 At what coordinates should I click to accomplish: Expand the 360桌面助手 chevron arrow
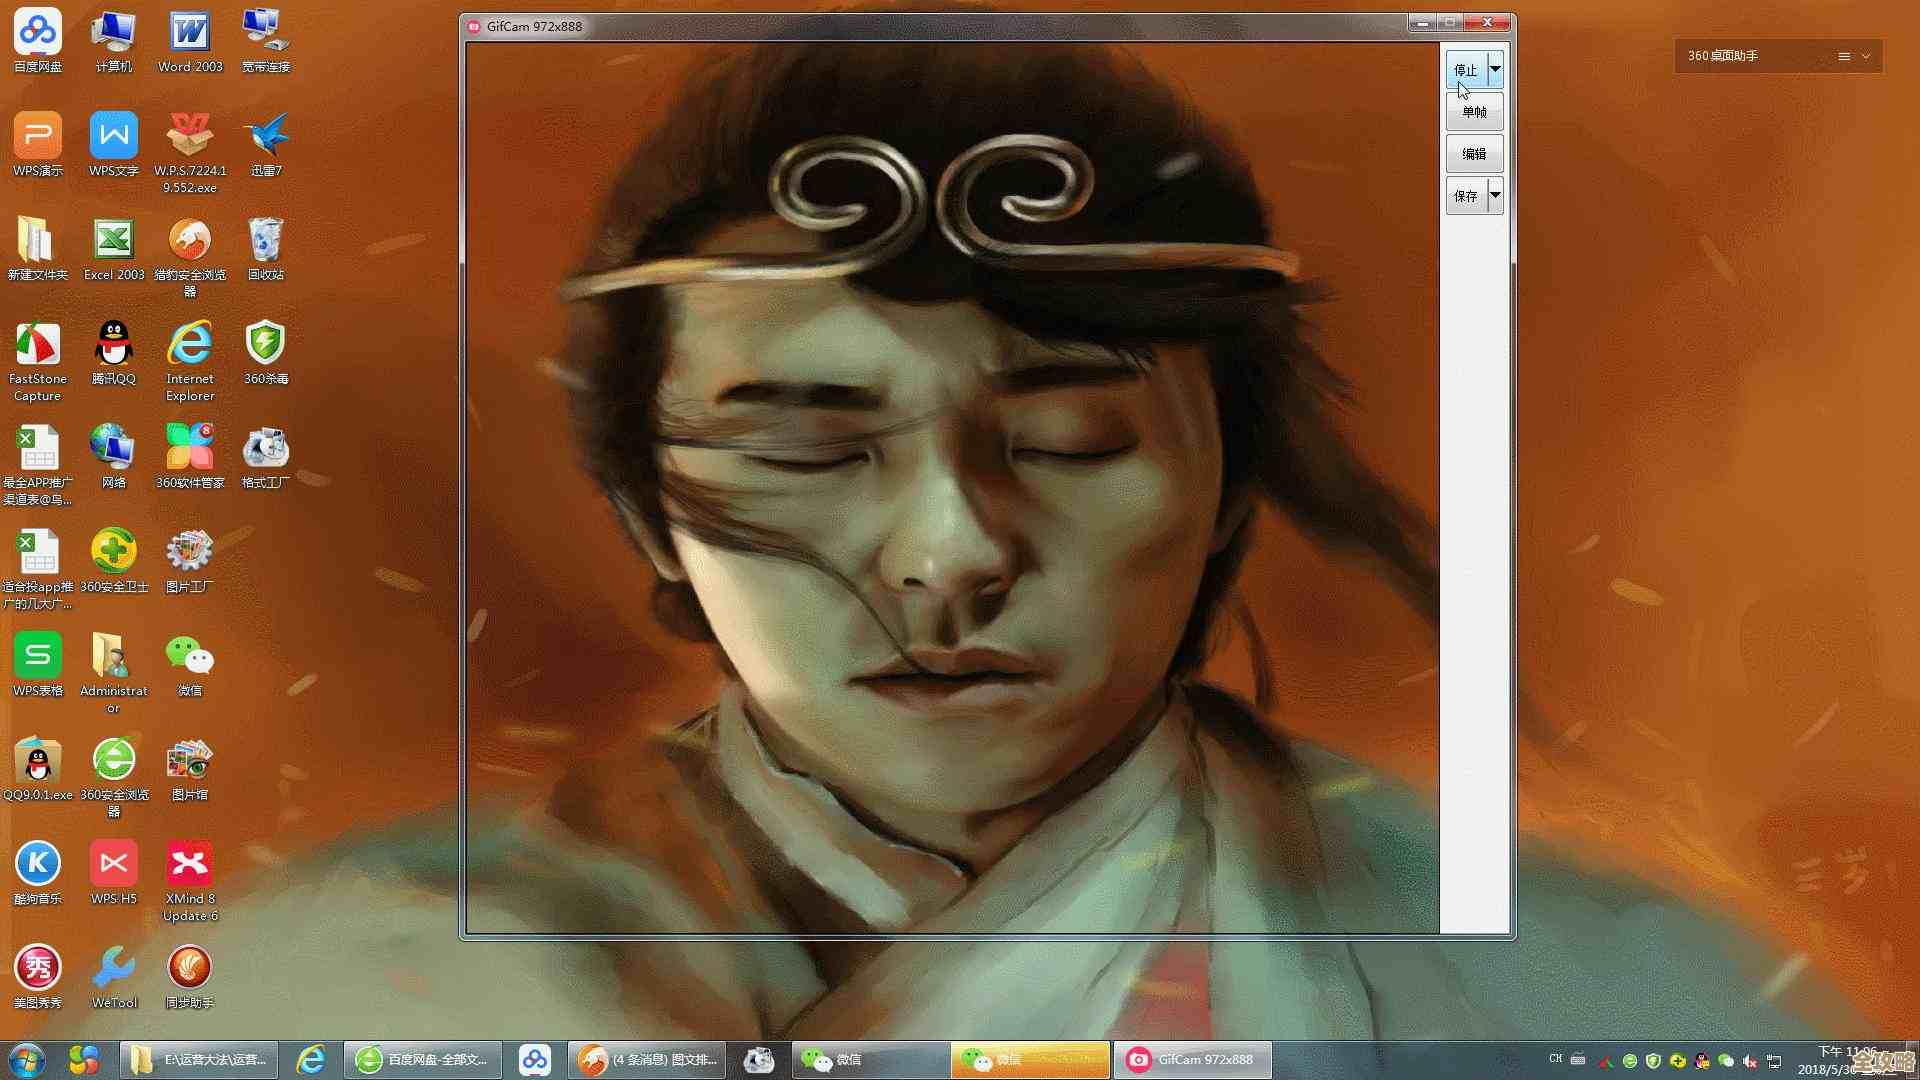[1866, 56]
